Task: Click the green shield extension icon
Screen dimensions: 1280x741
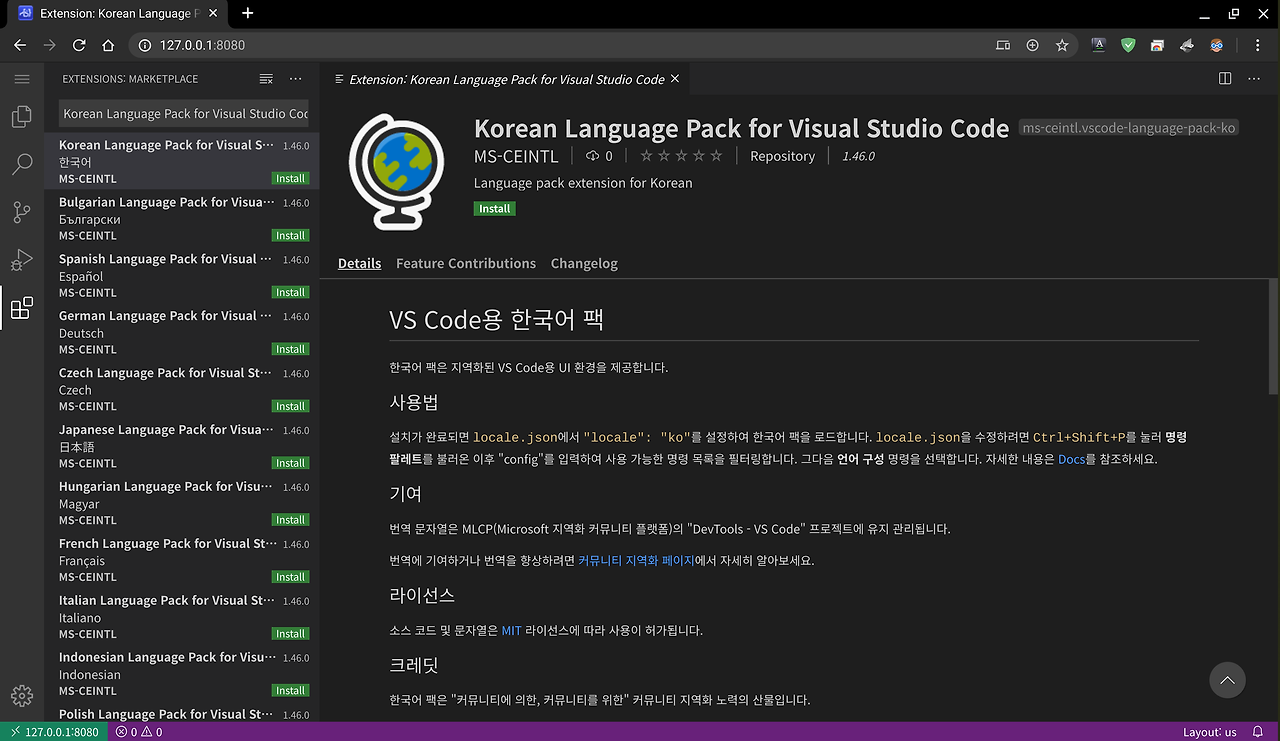Action: click(x=1128, y=45)
